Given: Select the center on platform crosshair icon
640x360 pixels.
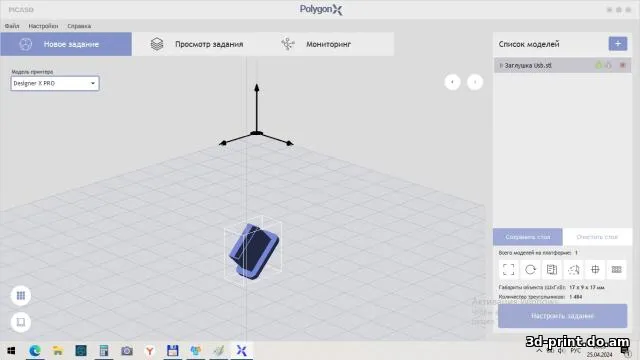Looking at the screenshot, I should [595, 269].
